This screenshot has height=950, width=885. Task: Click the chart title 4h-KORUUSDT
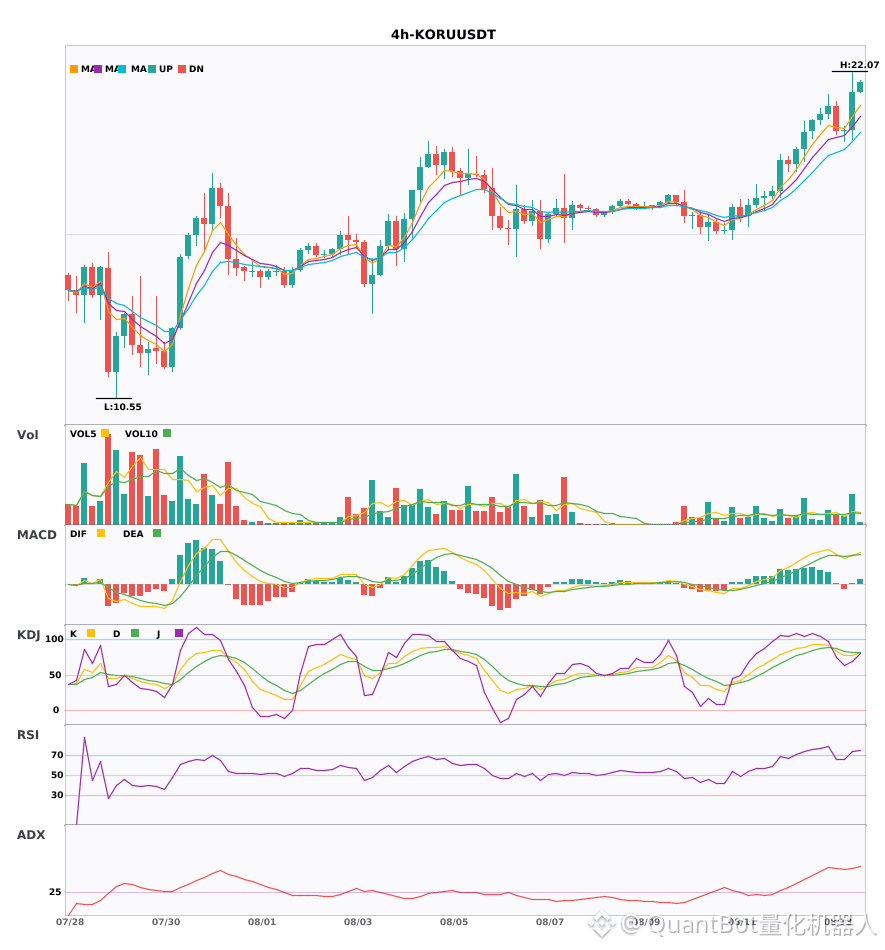point(443,35)
